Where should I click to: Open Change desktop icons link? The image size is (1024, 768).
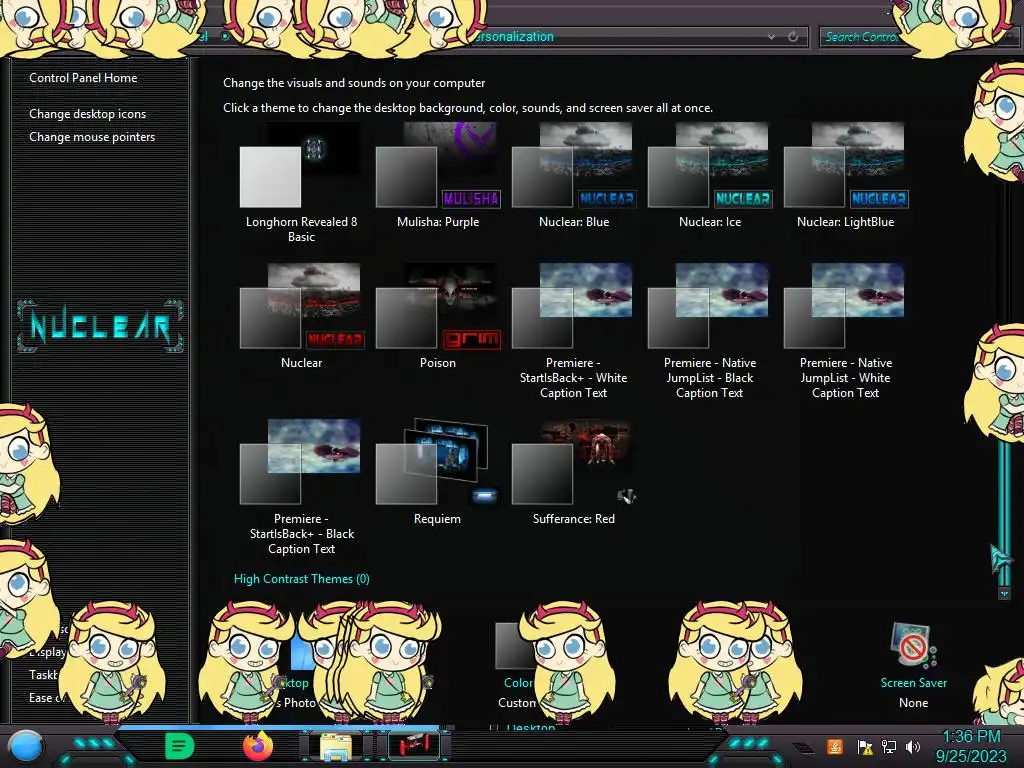[88, 114]
